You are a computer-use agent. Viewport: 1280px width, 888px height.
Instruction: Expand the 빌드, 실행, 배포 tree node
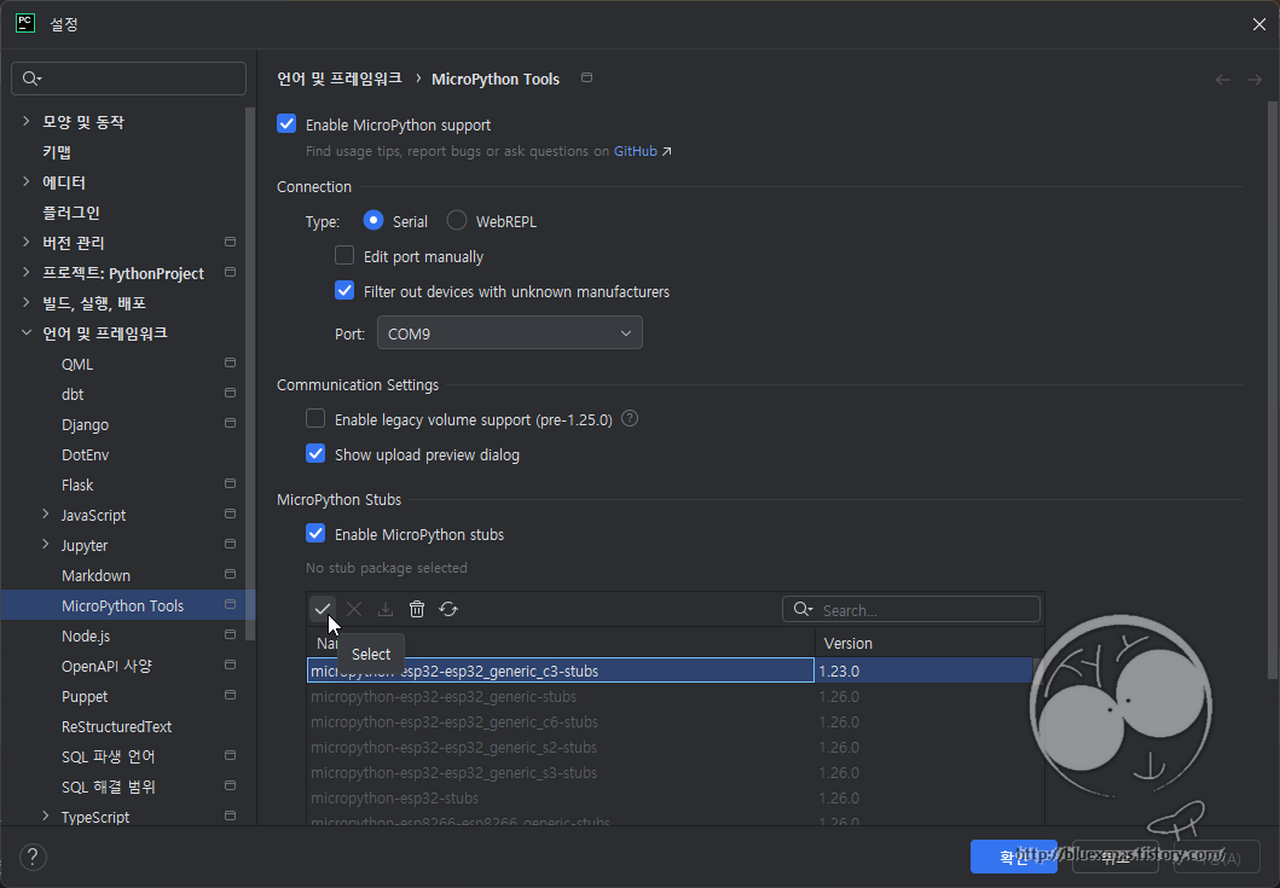click(27, 303)
